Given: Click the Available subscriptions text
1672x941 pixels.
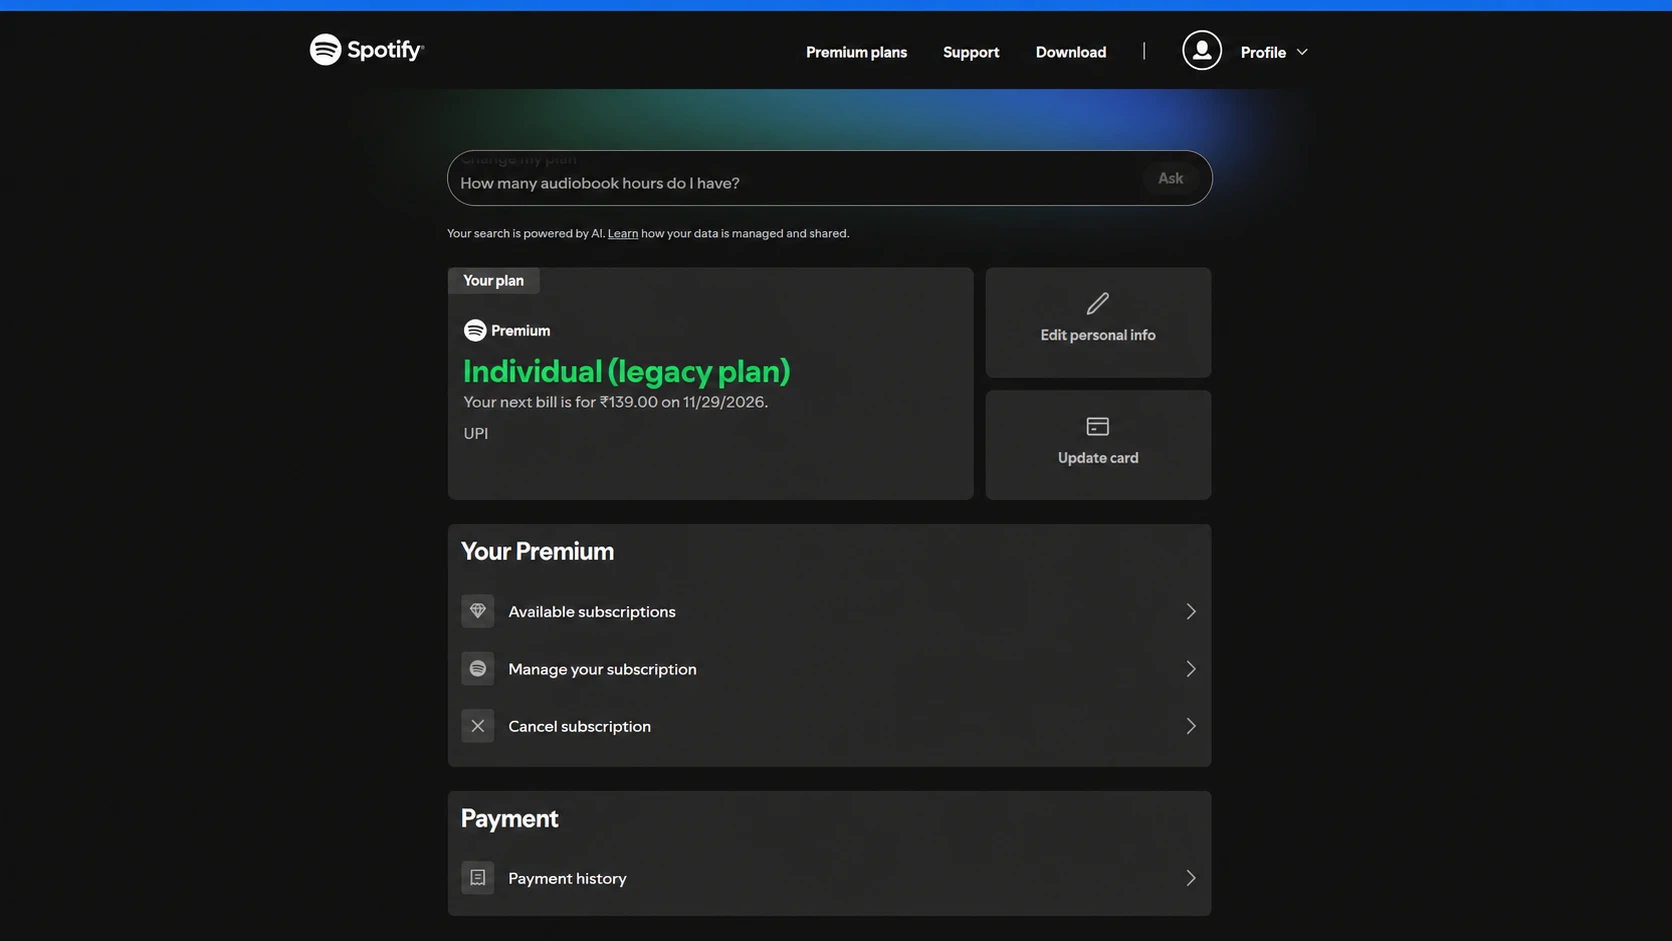Looking at the screenshot, I should pyautogui.click(x=592, y=611).
